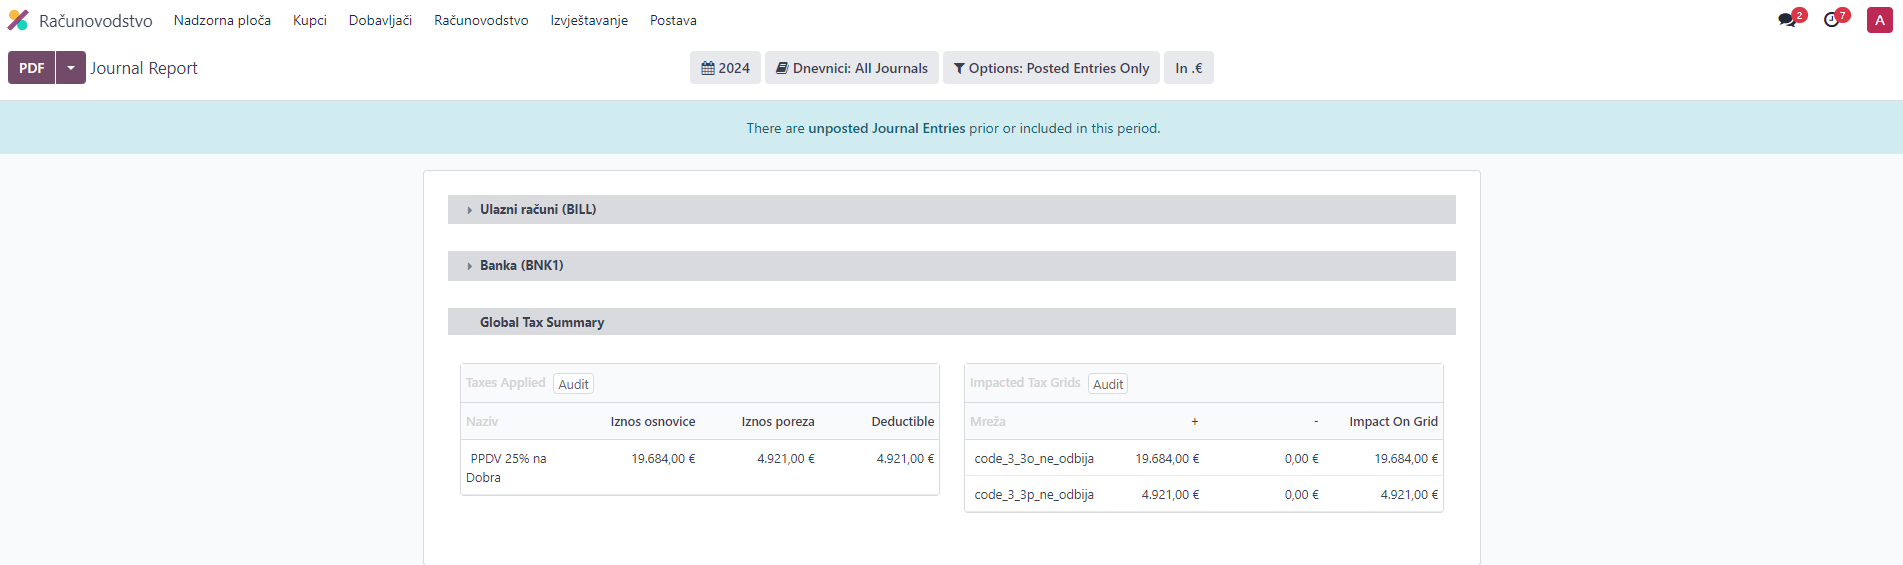The height and width of the screenshot is (565, 1903).
Task: Open the Dnevnici journals book filter
Action: point(851,68)
